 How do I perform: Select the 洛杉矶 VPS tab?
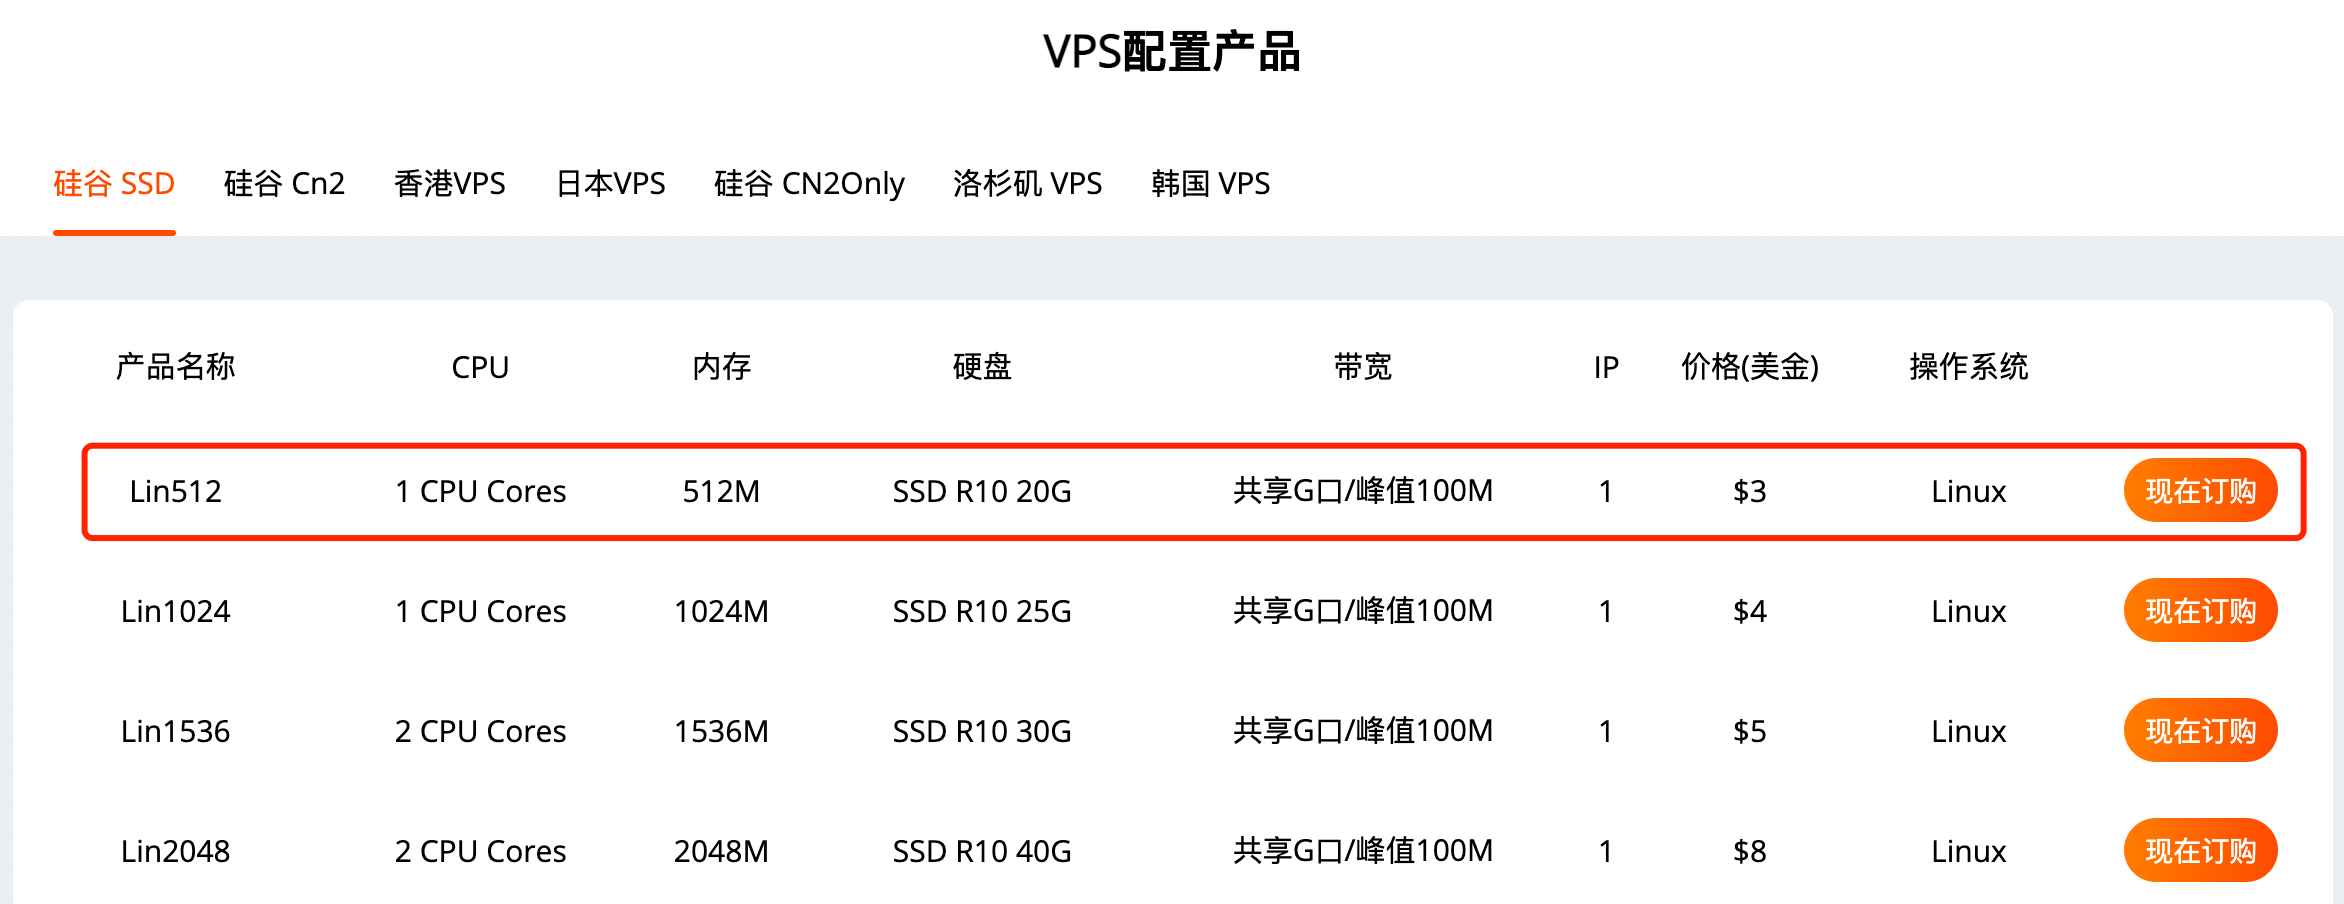1027,184
